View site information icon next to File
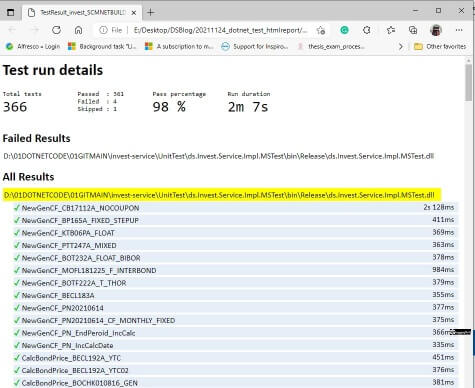The image size is (475, 388). (103, 30)
